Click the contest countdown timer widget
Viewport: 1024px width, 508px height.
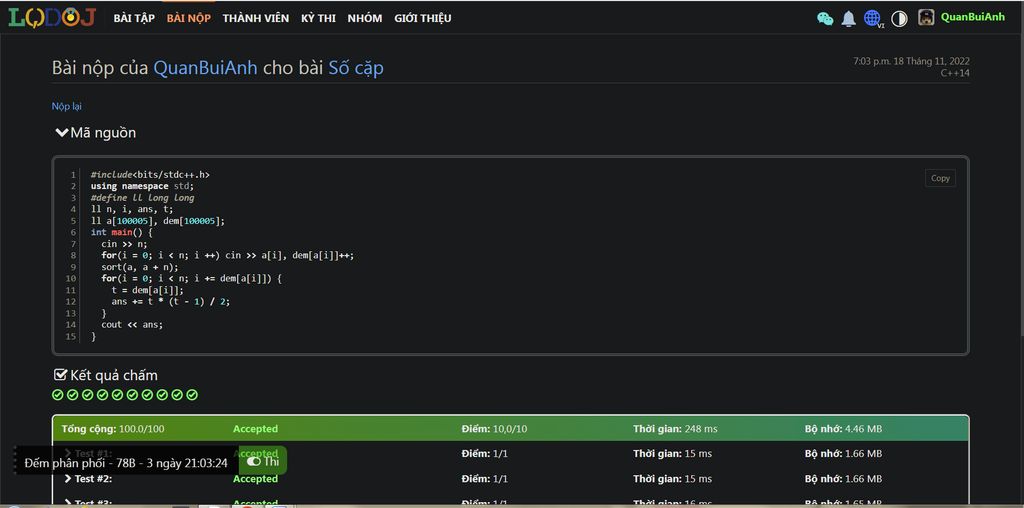(126, 463)
